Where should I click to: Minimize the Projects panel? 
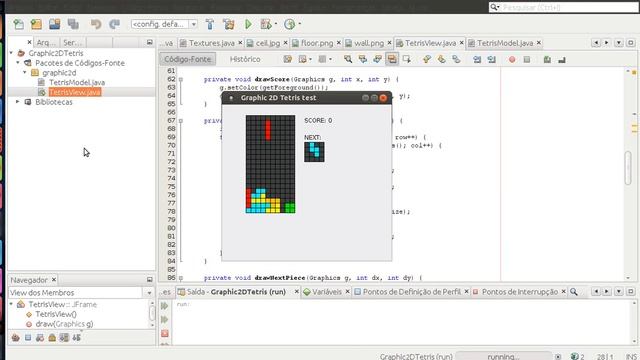(149, 42)
